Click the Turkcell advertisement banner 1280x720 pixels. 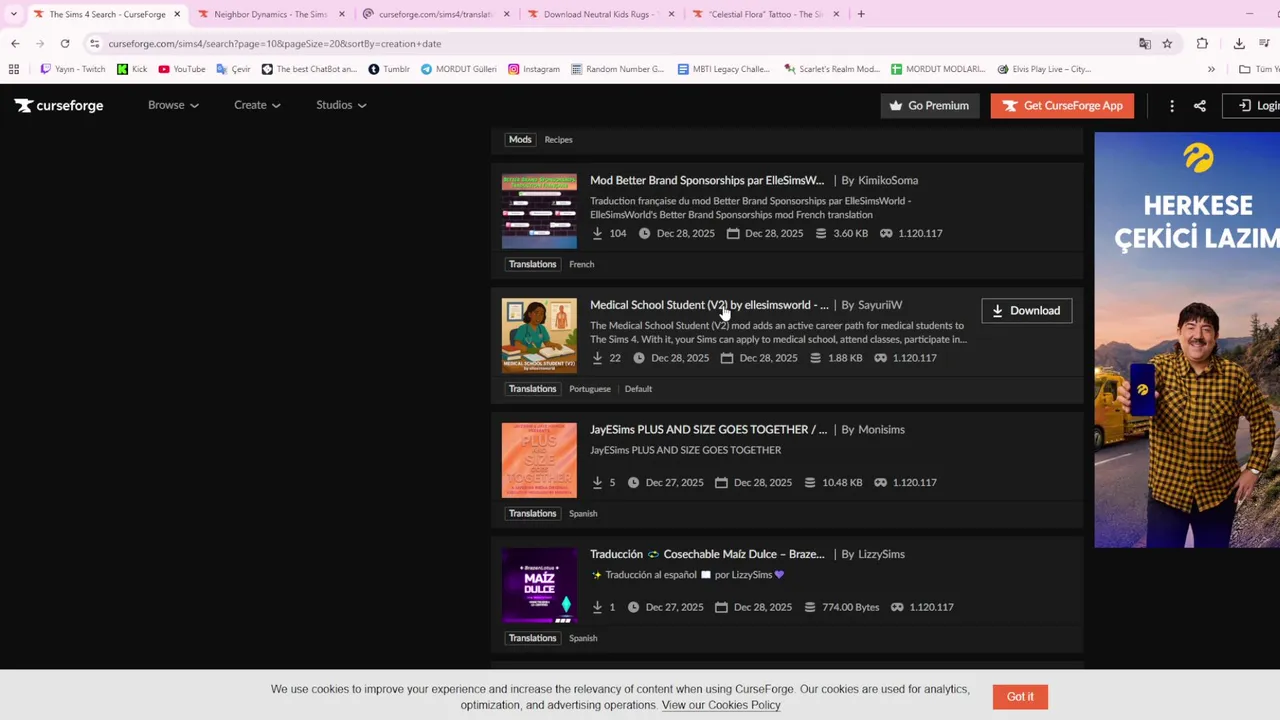[x=1187, y=340]
